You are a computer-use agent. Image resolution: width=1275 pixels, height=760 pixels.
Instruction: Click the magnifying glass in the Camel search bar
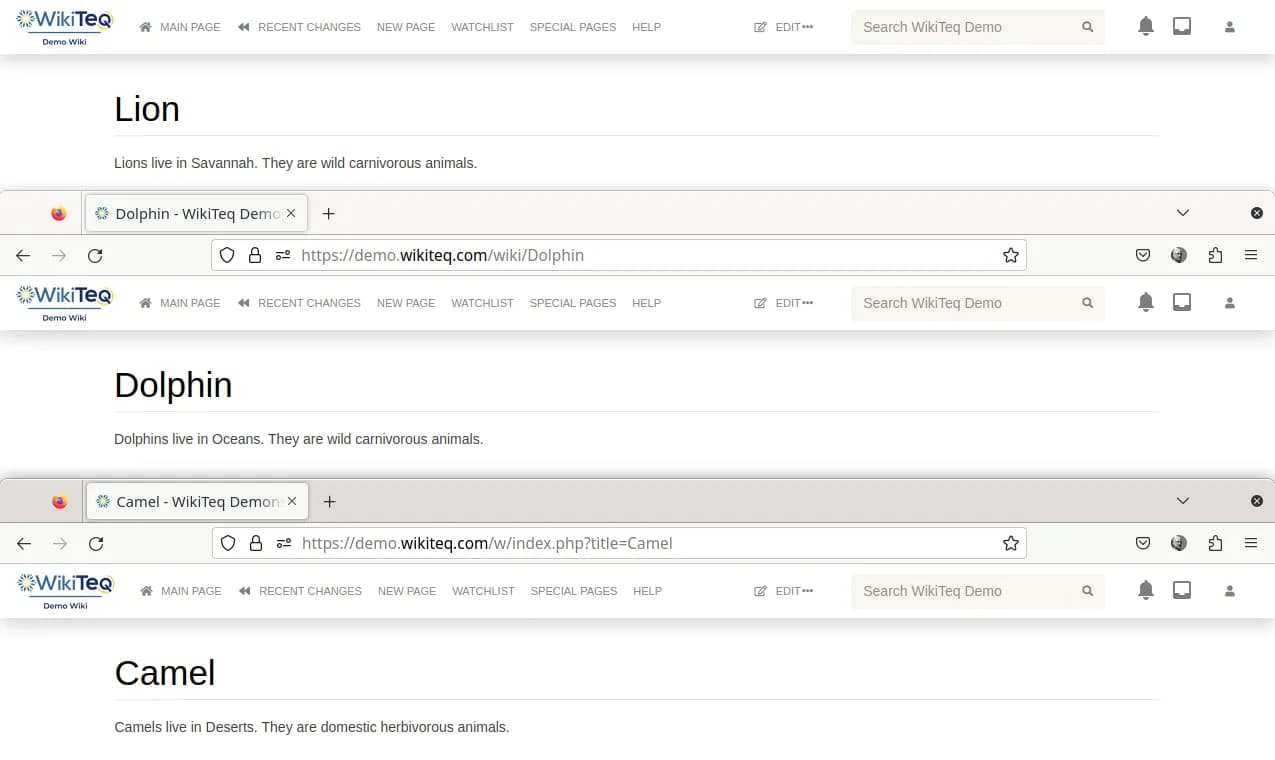pos(1087,590)
